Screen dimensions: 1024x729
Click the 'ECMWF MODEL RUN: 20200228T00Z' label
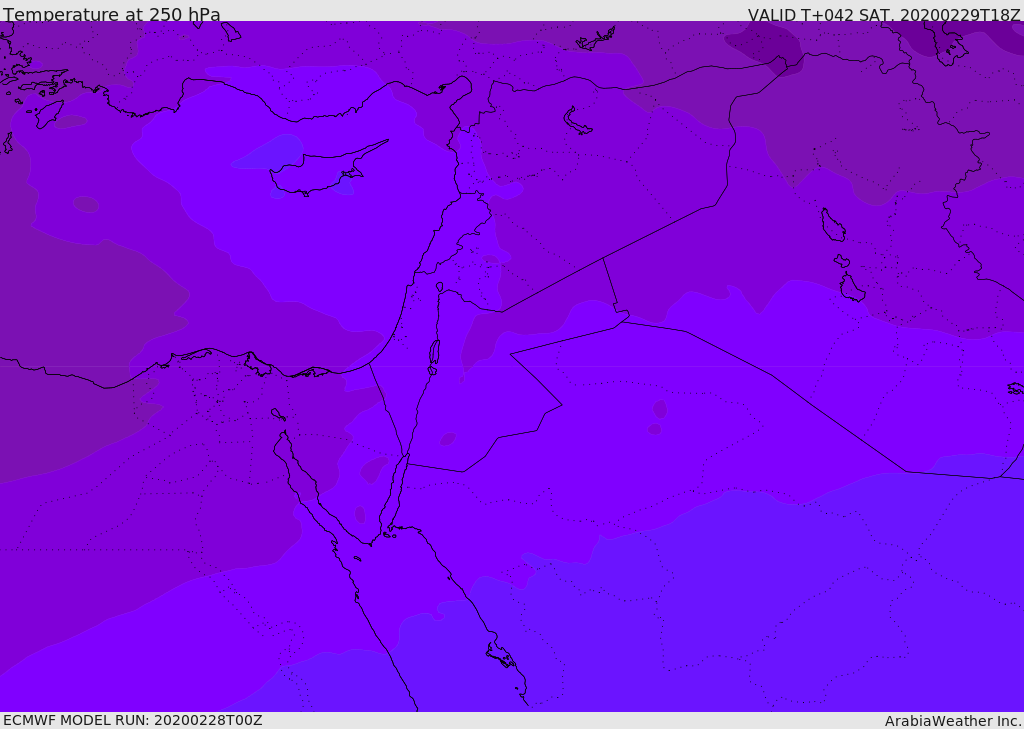click(133, 720)
